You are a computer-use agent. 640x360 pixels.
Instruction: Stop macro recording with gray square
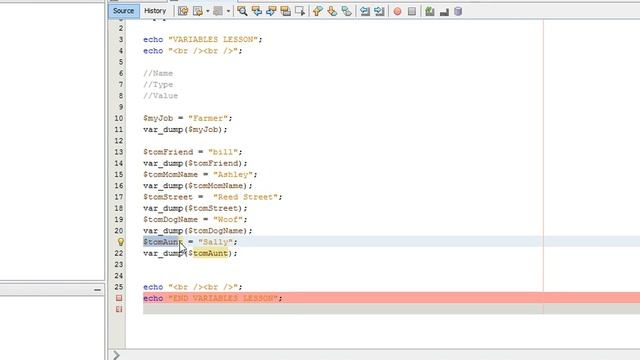[x=412, y=11]
